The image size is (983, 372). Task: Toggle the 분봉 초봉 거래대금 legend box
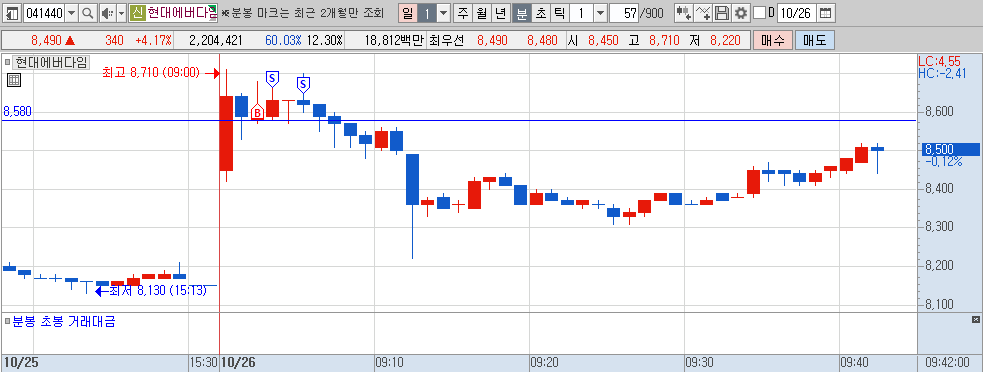click(x=8, y=322)
